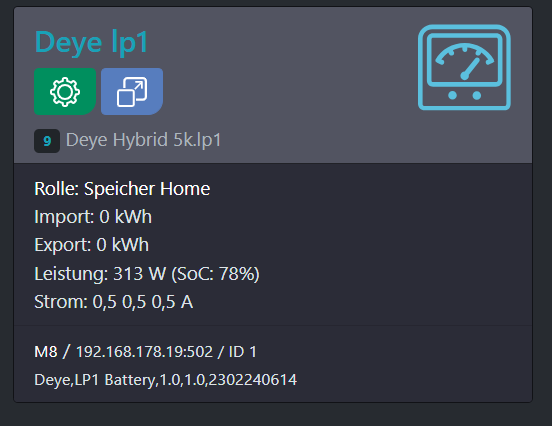The height and width of the screenshot is (426, 552).
Task: Click the number 9 badge
Action: (47, 141)
